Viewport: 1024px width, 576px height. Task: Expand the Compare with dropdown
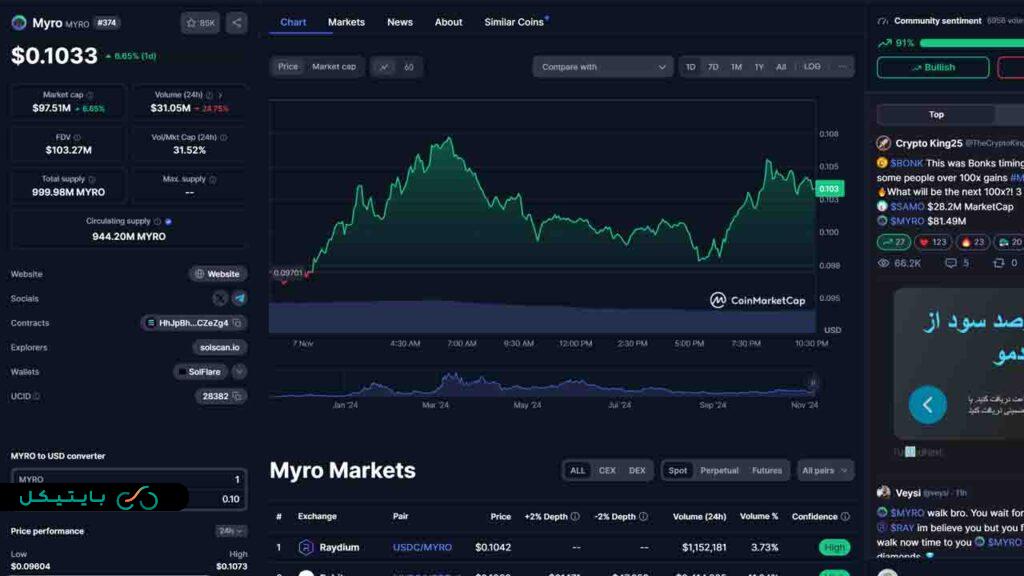pyautogui.click(x=603, y=67)
